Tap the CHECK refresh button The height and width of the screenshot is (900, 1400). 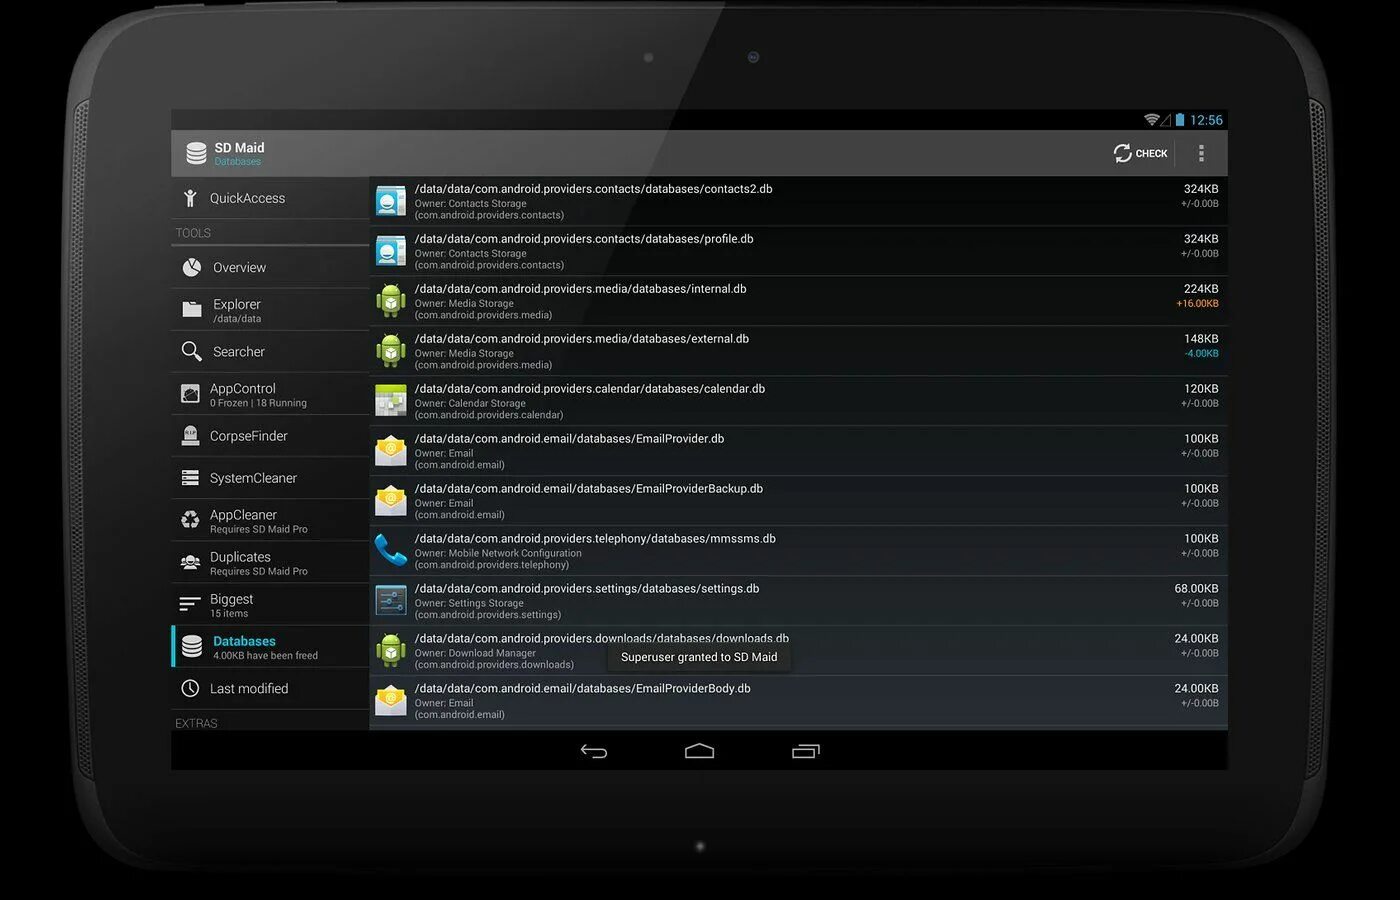click(1141, 153)
